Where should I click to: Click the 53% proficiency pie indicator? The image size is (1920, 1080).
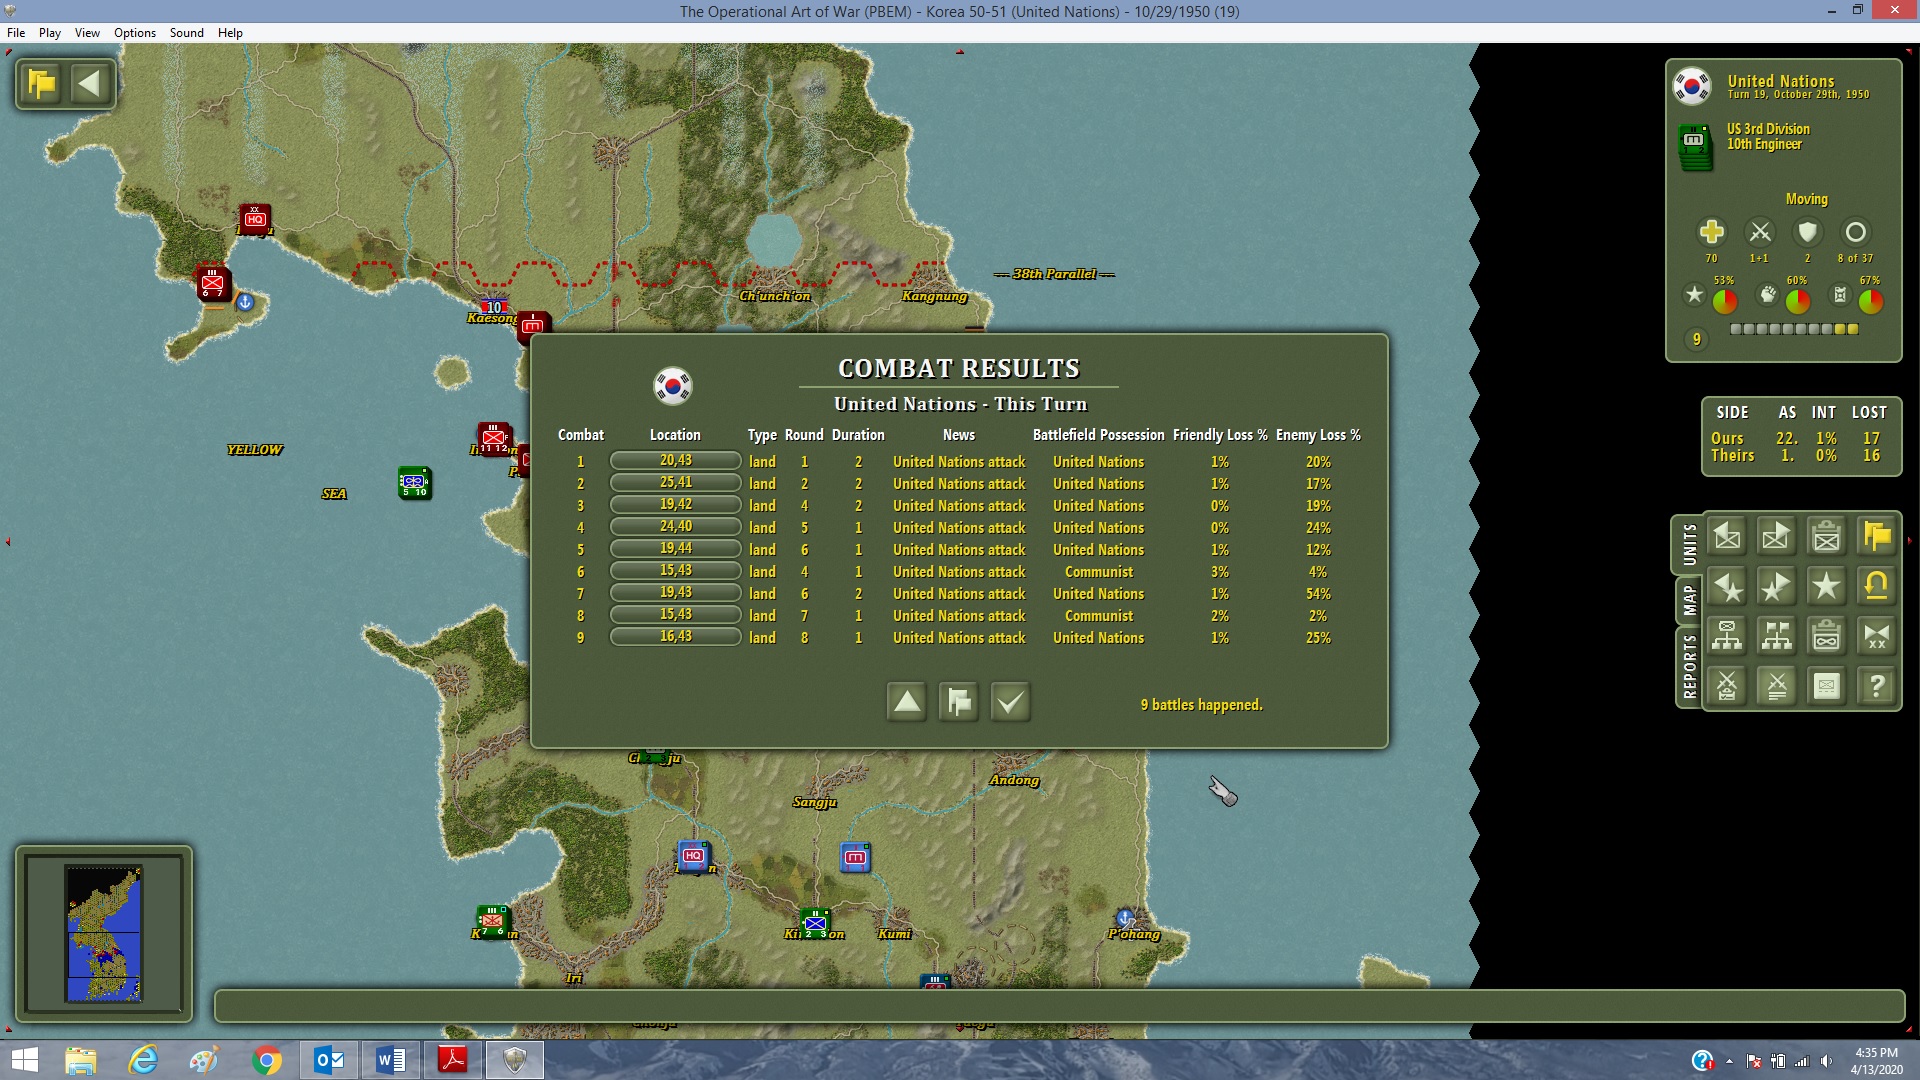[x=1725, y=301]
